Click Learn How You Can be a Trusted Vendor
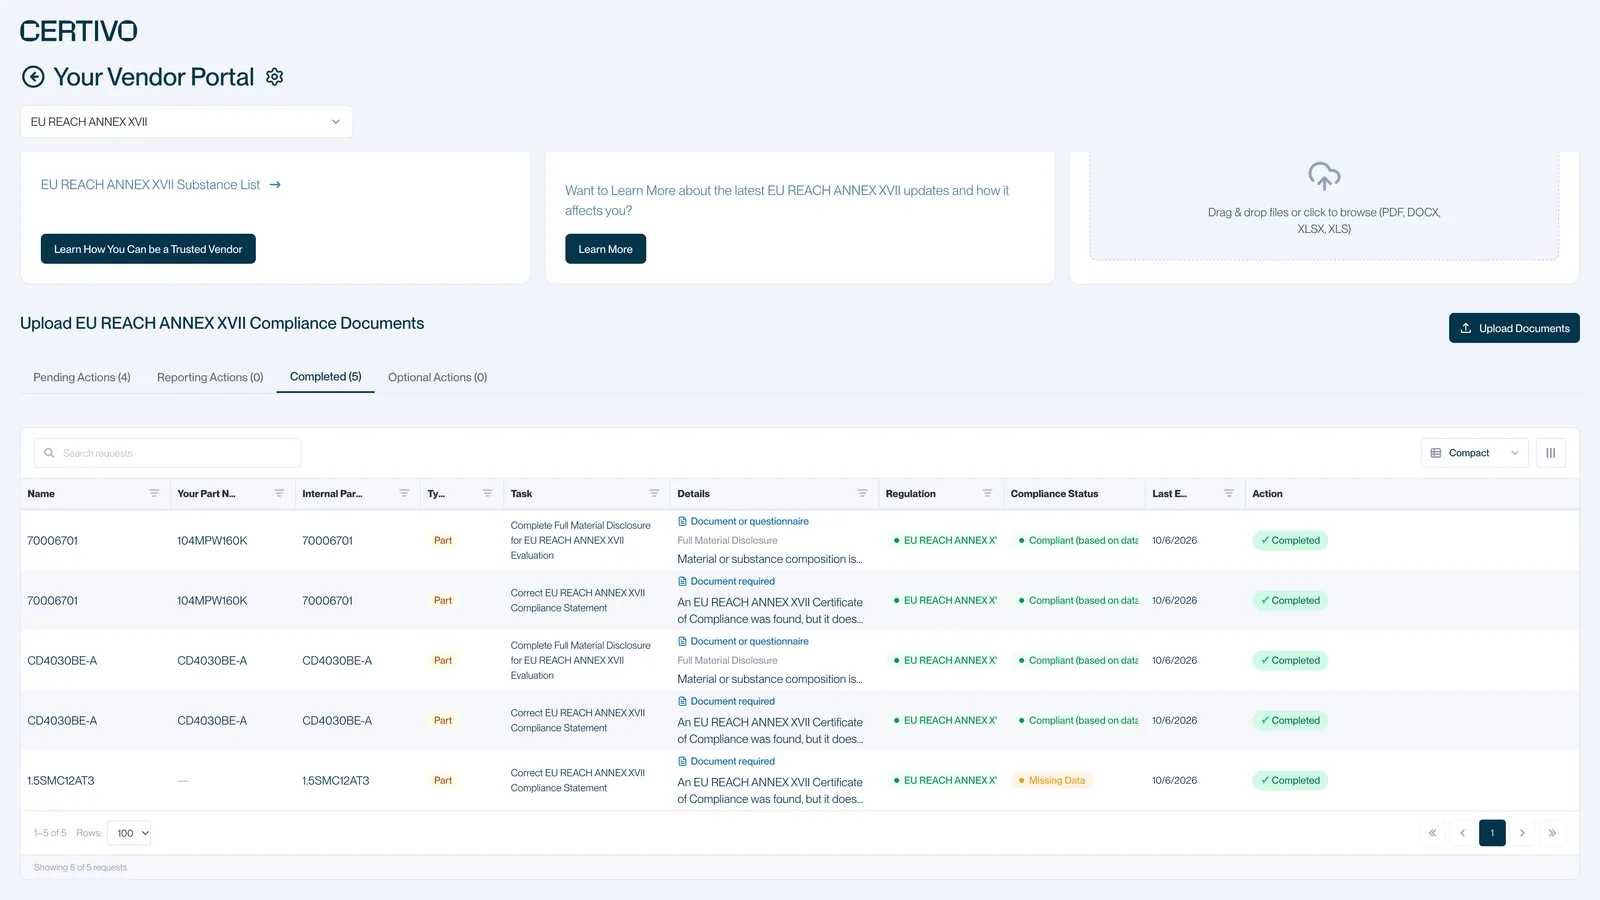 point(148,249)
